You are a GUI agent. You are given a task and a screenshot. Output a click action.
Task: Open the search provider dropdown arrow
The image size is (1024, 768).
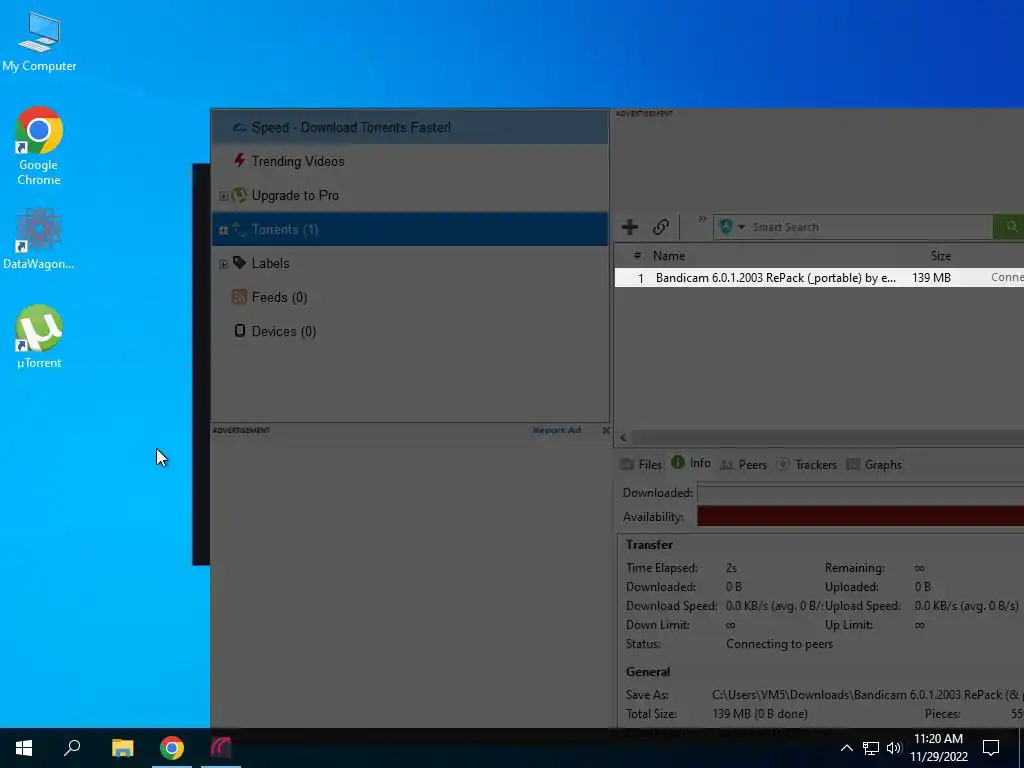741,227
